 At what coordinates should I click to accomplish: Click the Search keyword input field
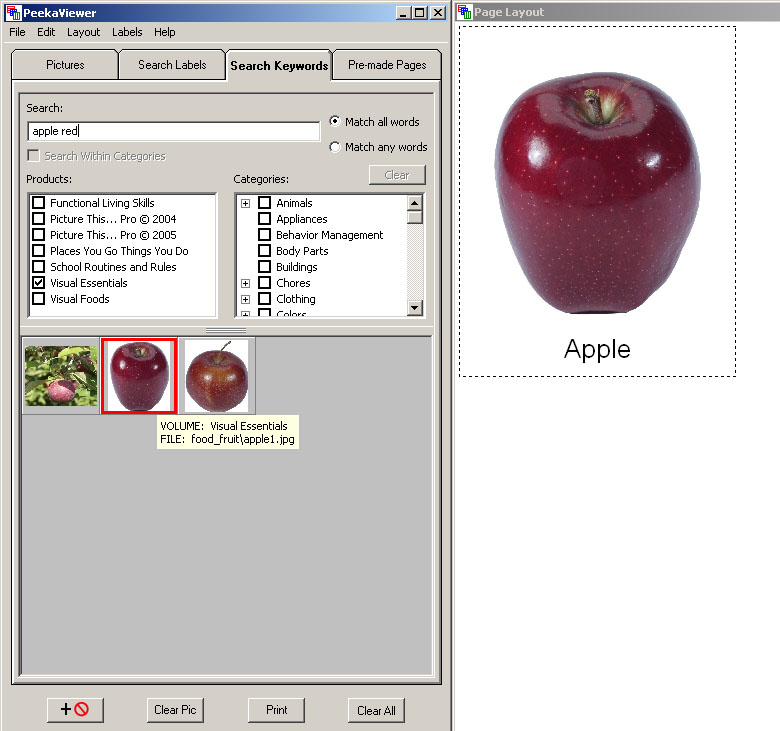[x=174, y=131]
